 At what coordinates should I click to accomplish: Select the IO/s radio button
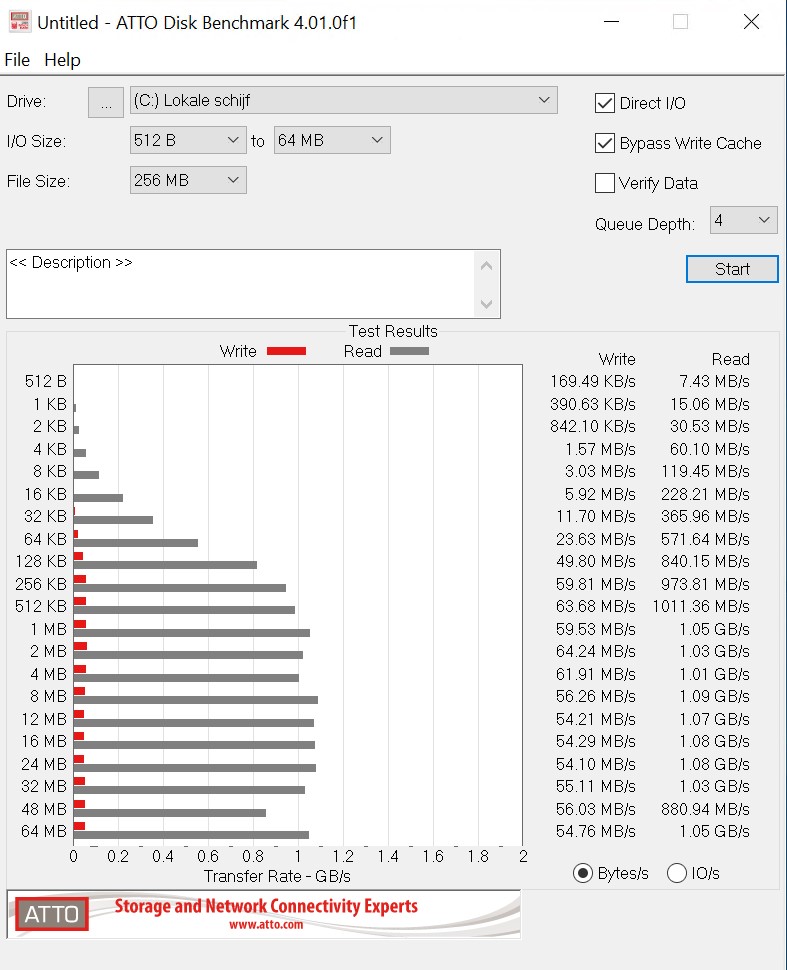(x=677, y=873)
